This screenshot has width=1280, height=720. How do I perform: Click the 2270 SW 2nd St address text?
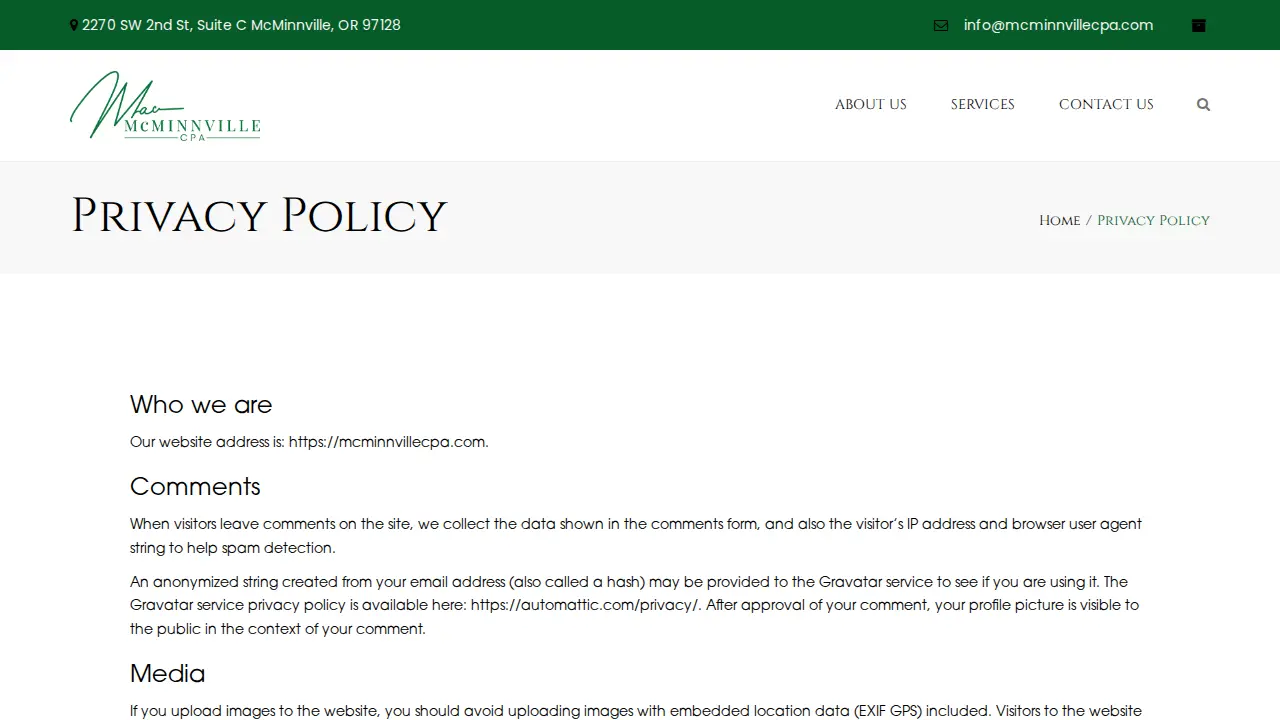point(241,25)
